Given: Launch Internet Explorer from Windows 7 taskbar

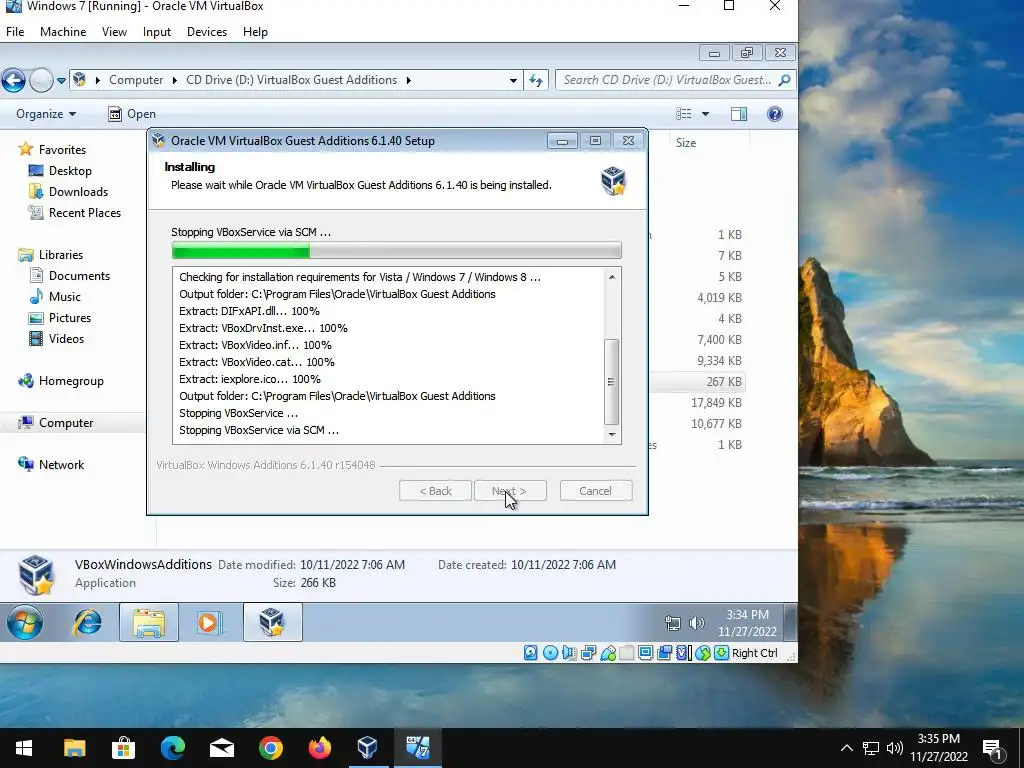Looking at the screenshot, I should coord(87,622).
